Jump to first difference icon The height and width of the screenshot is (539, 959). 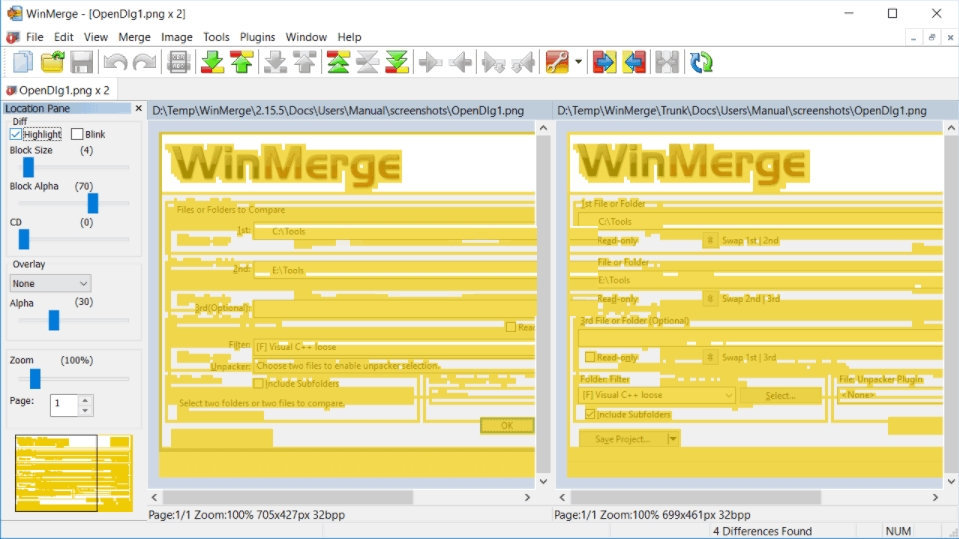coord(338,62)
